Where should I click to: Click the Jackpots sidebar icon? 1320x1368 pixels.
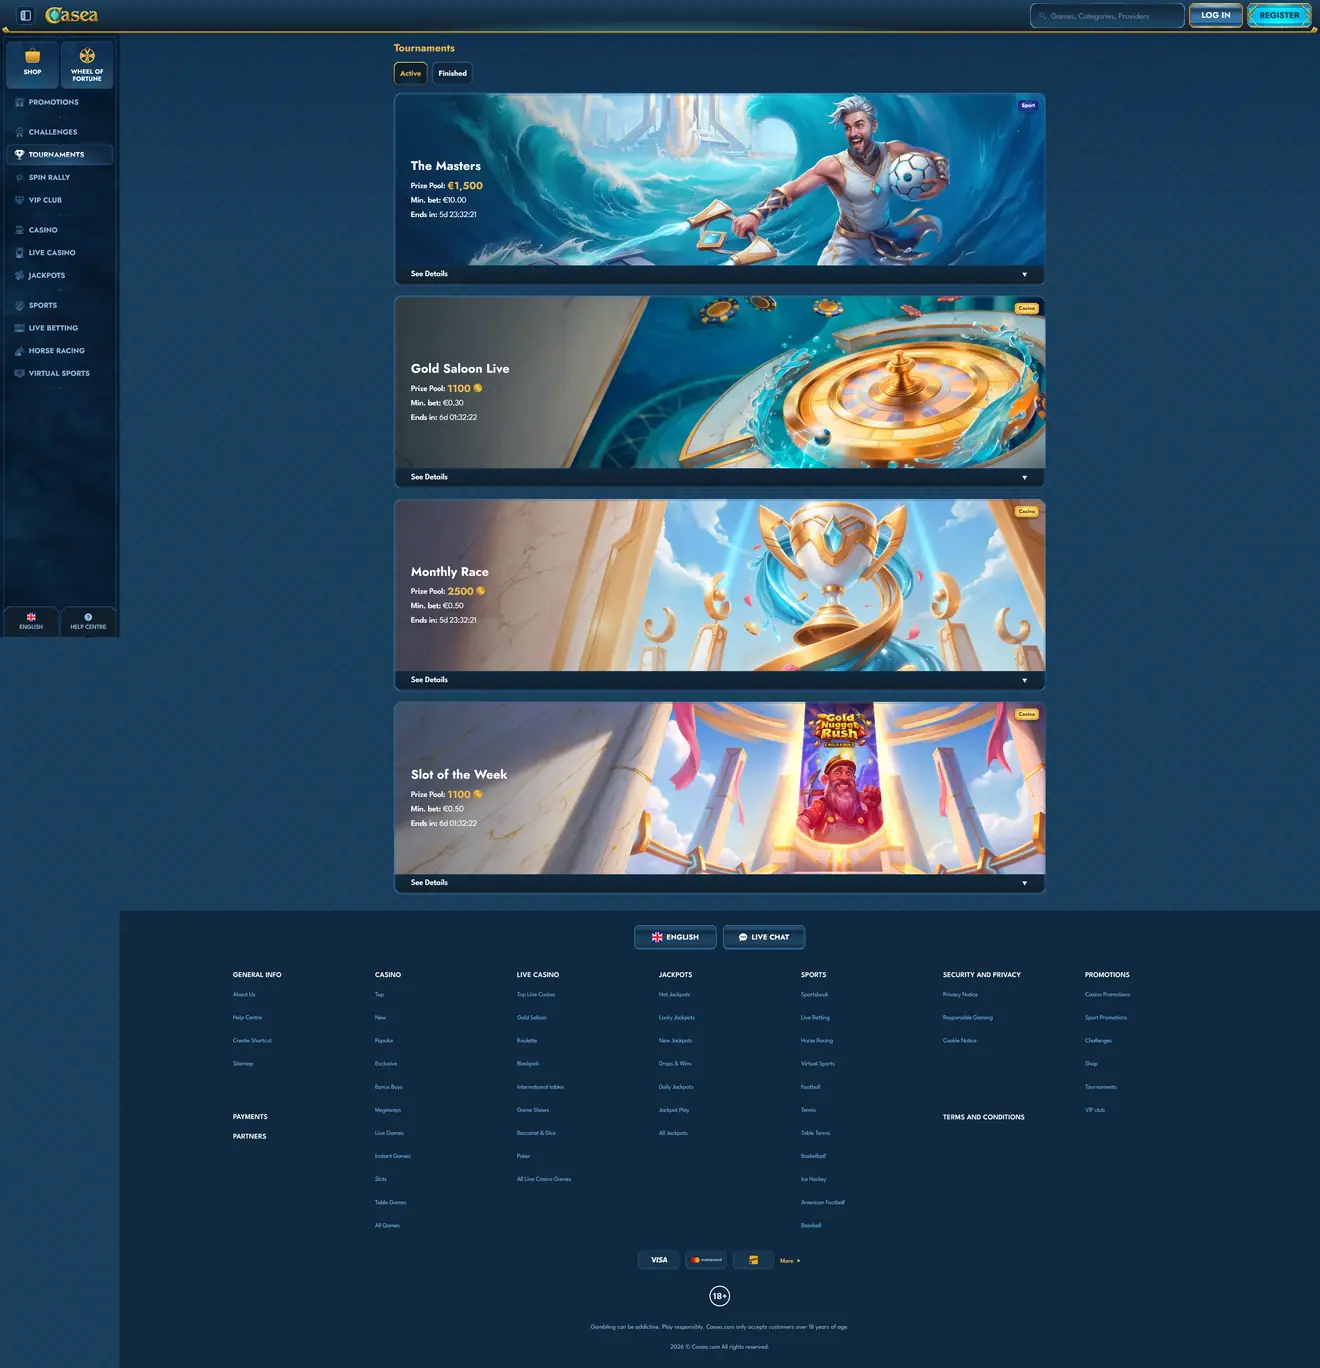pyautogui.click(x=19, y=275)
